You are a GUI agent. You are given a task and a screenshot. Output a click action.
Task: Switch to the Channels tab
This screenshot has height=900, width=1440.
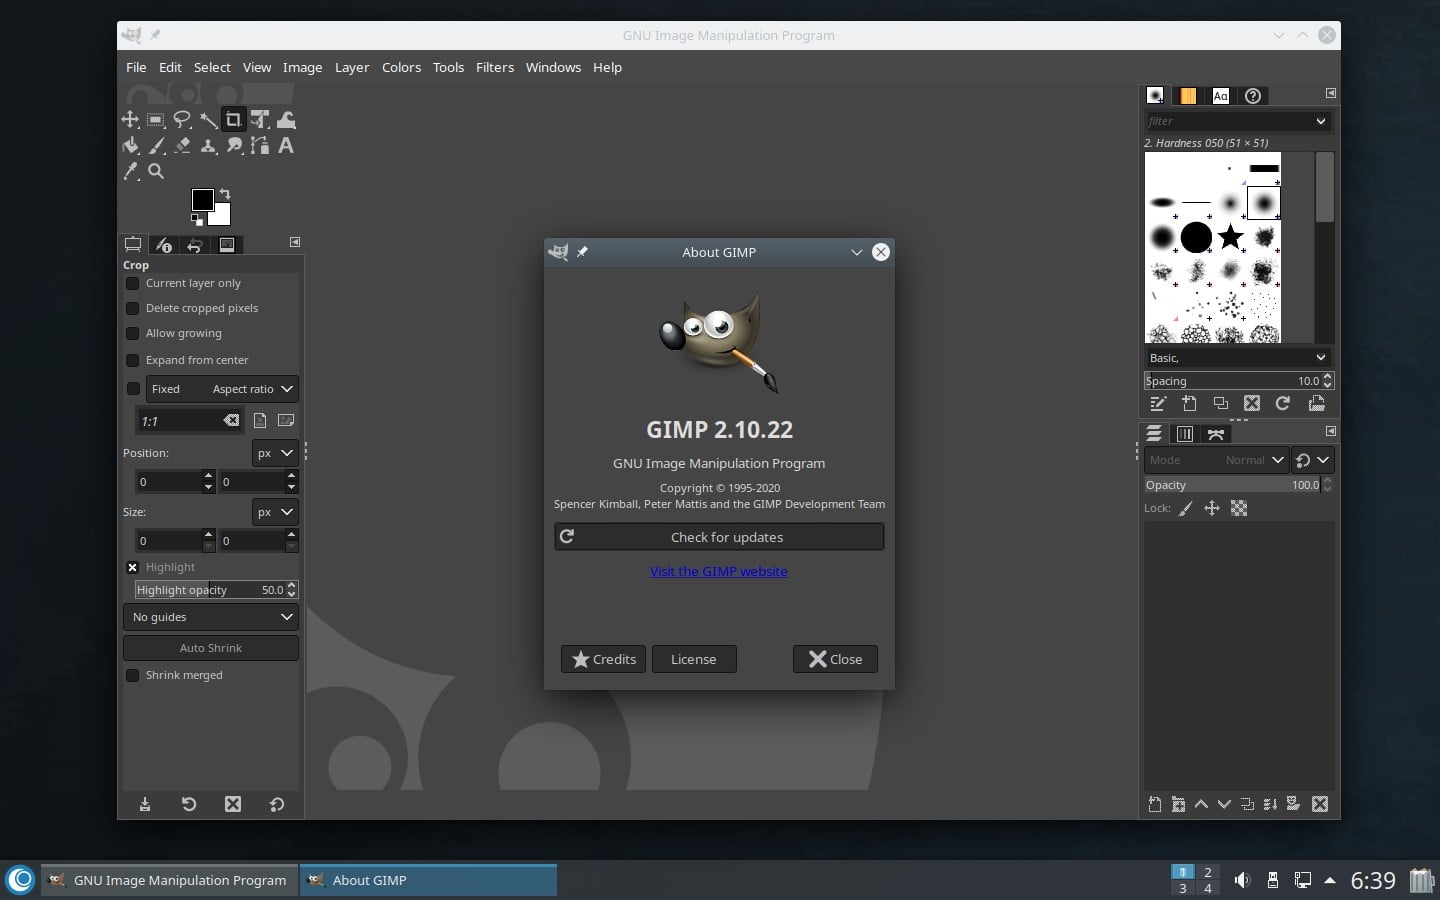pyautogui.click(x=1185, y=433)
